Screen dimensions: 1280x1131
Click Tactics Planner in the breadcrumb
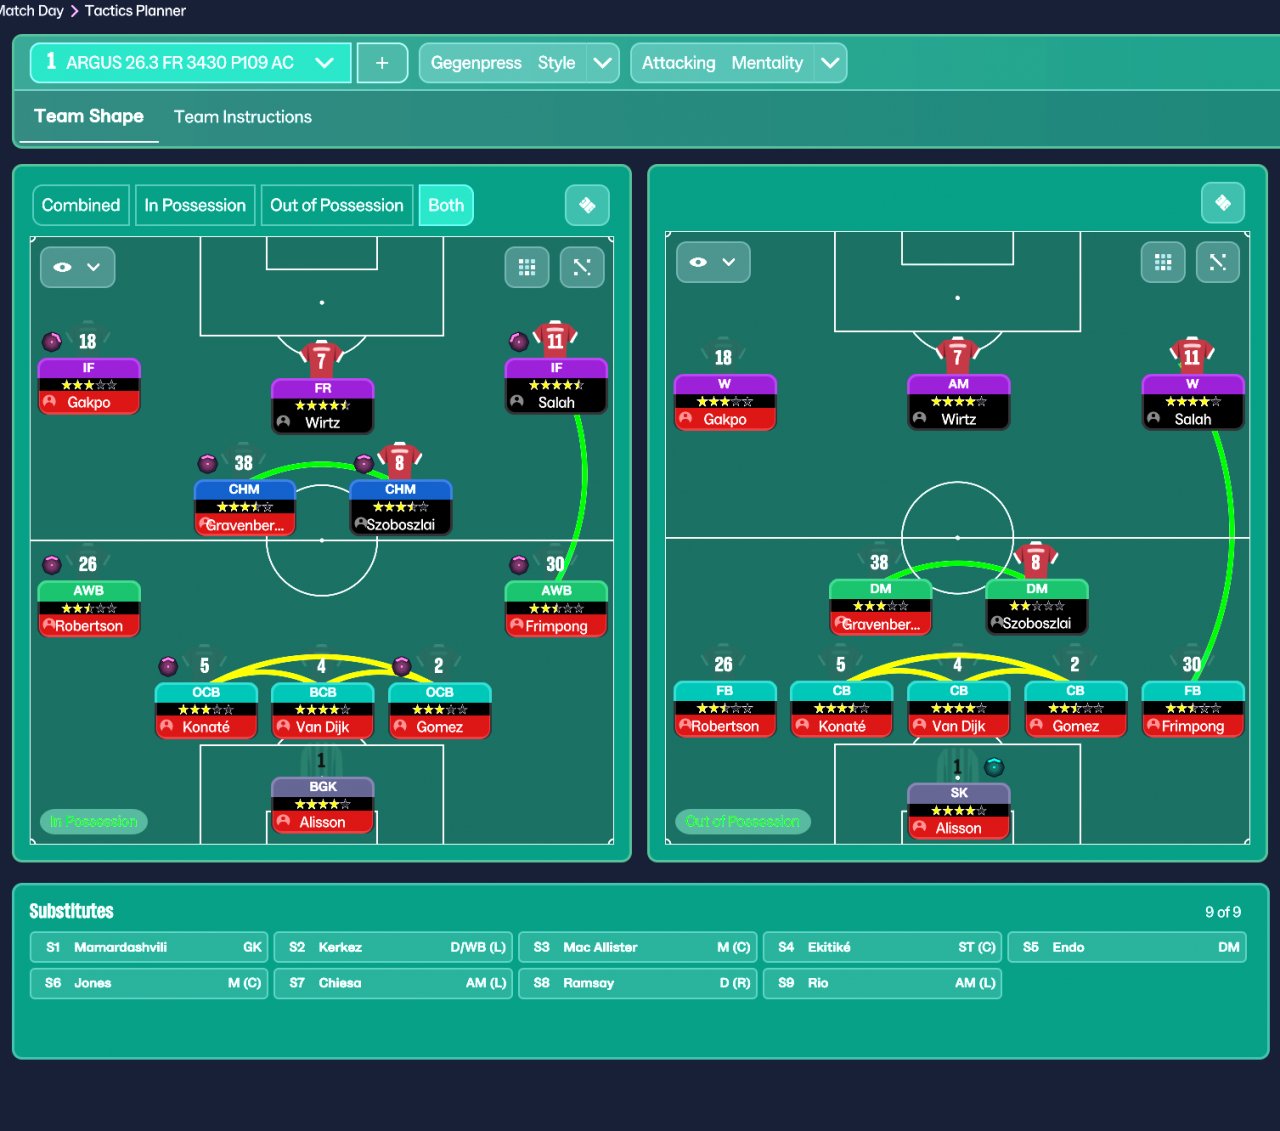(135, 10)
